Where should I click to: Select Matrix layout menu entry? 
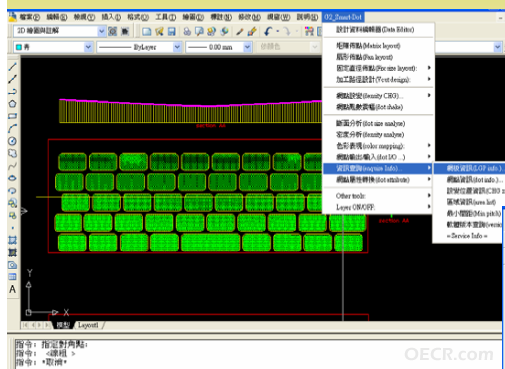379,46
